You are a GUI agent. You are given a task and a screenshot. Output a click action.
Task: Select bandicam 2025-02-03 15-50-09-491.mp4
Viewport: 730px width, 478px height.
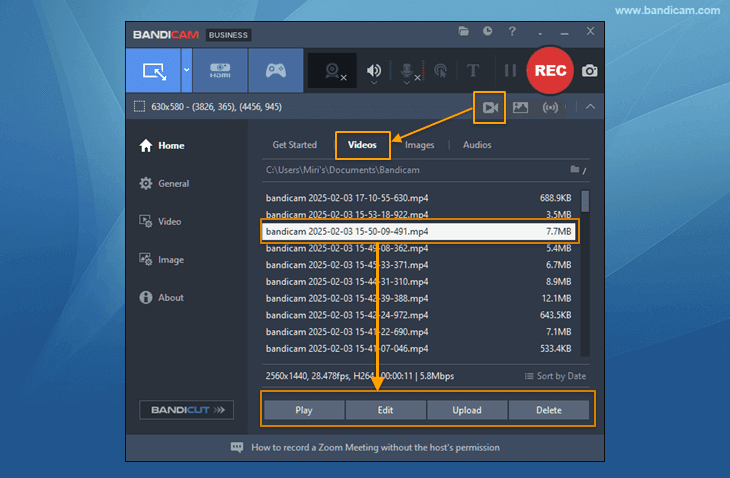418,231
